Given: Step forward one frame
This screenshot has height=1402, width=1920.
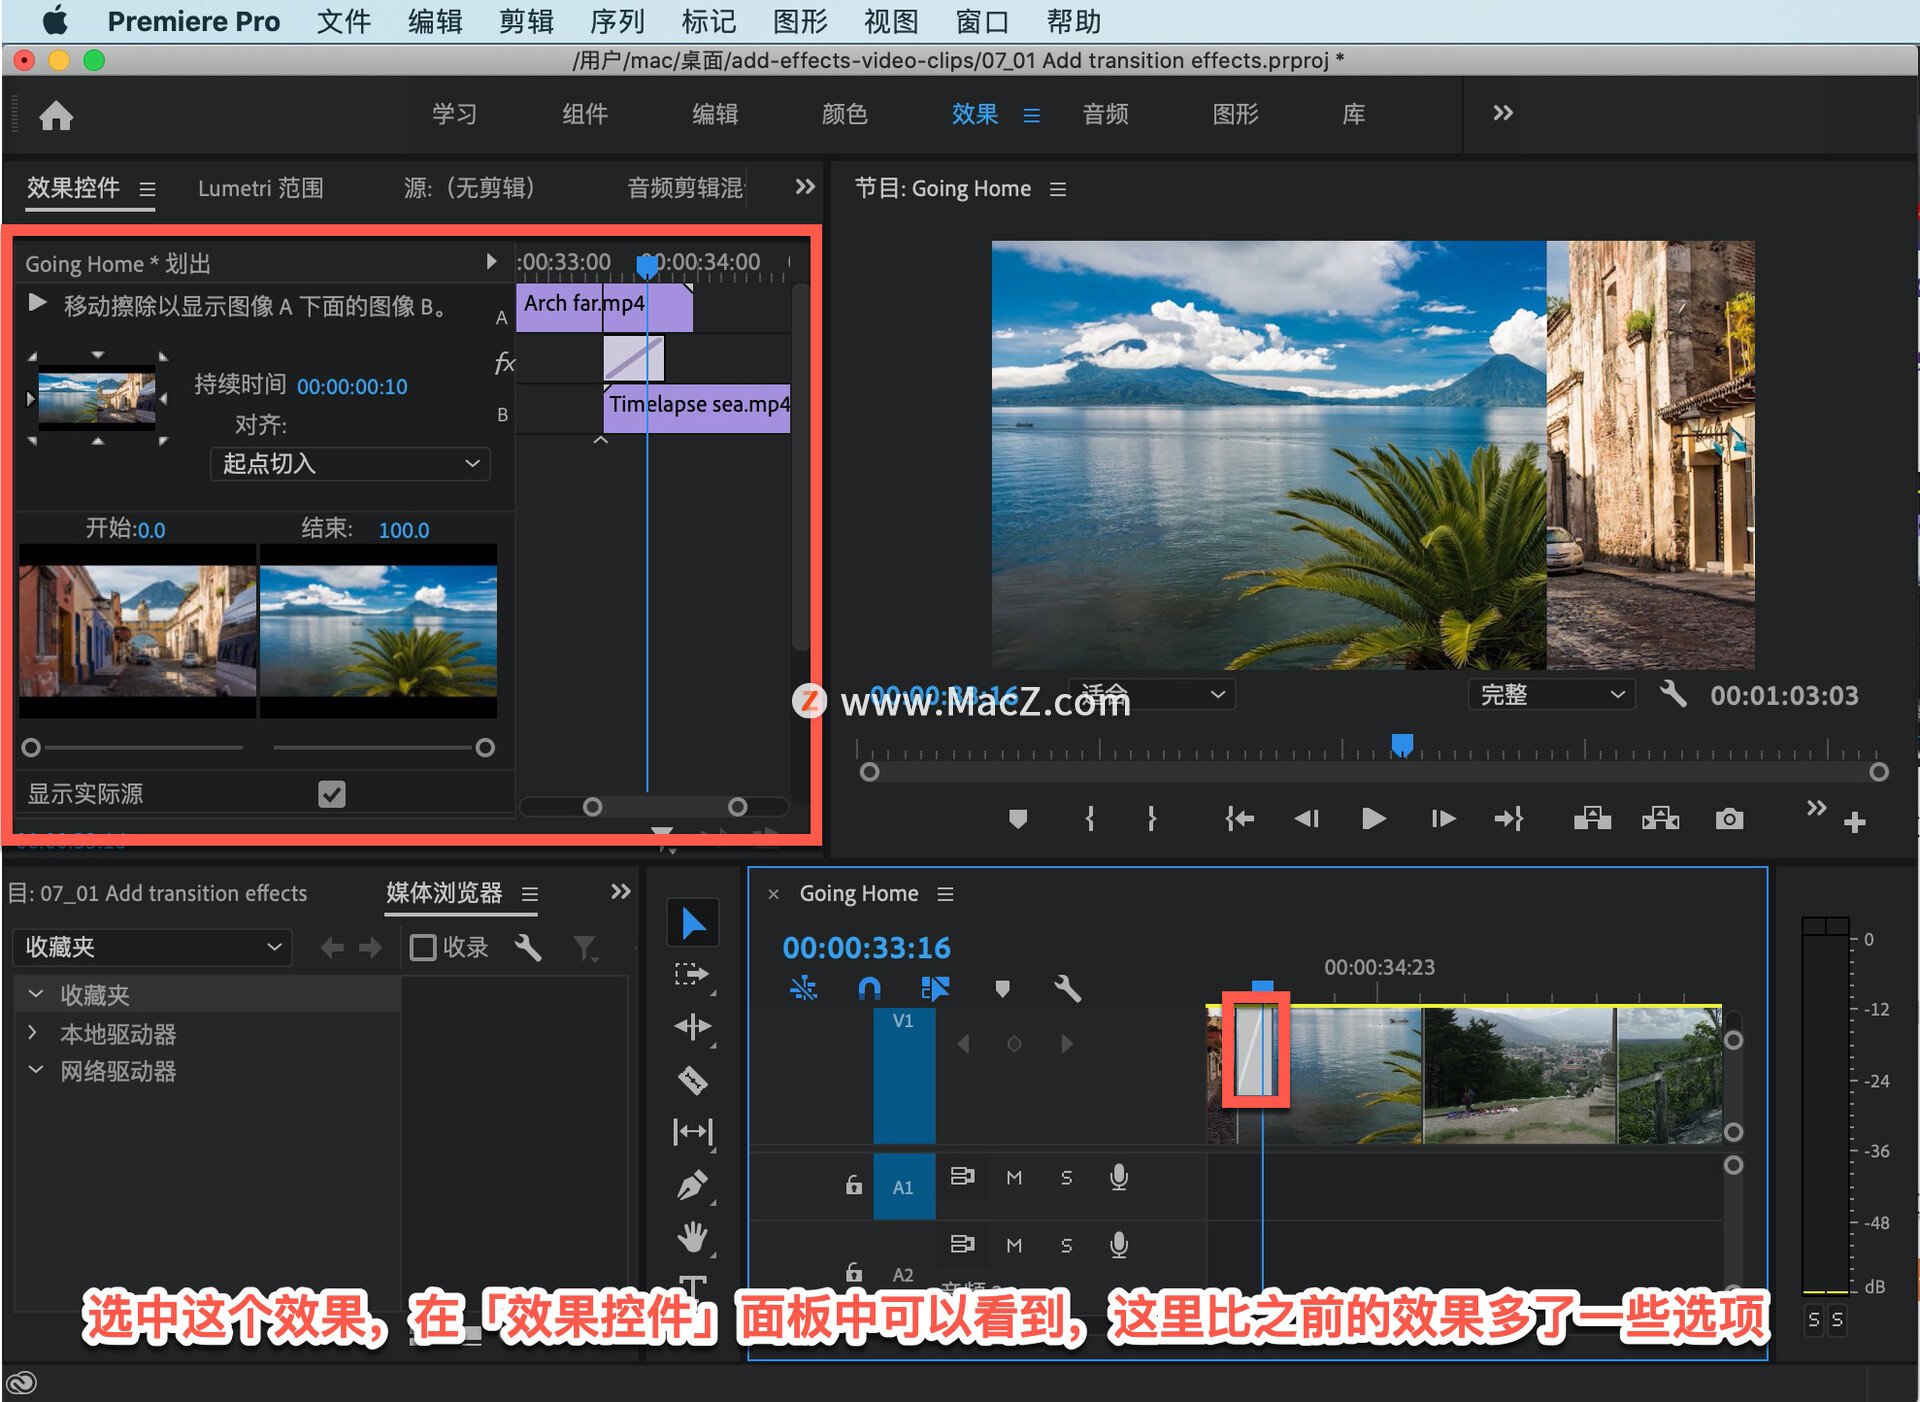Looking at the screenshot, I should 1442,819.
